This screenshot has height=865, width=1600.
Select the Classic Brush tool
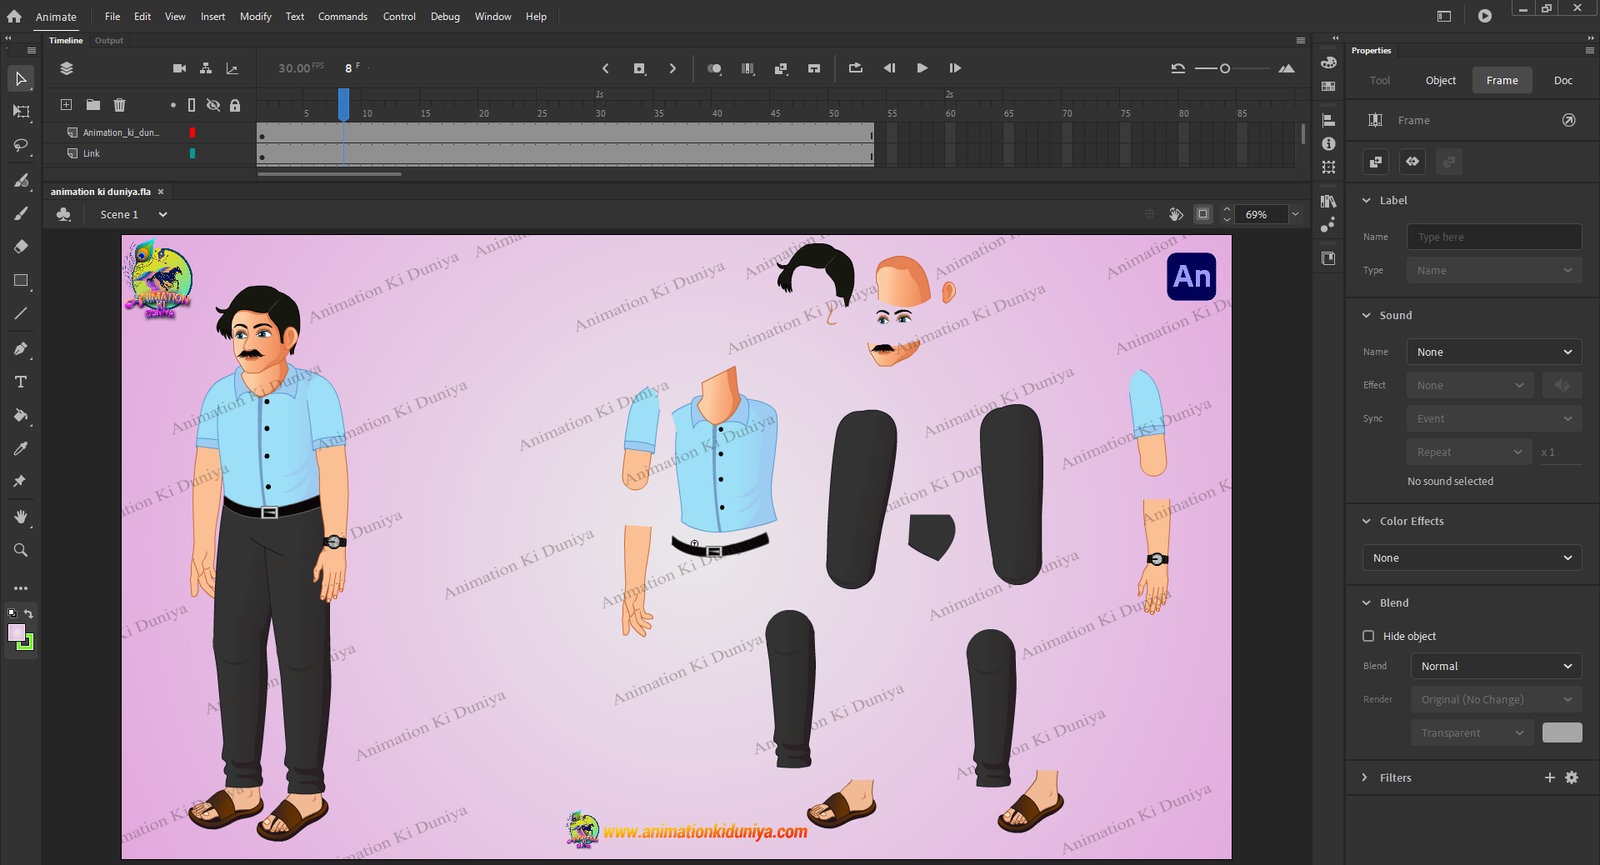click(20, 213)
